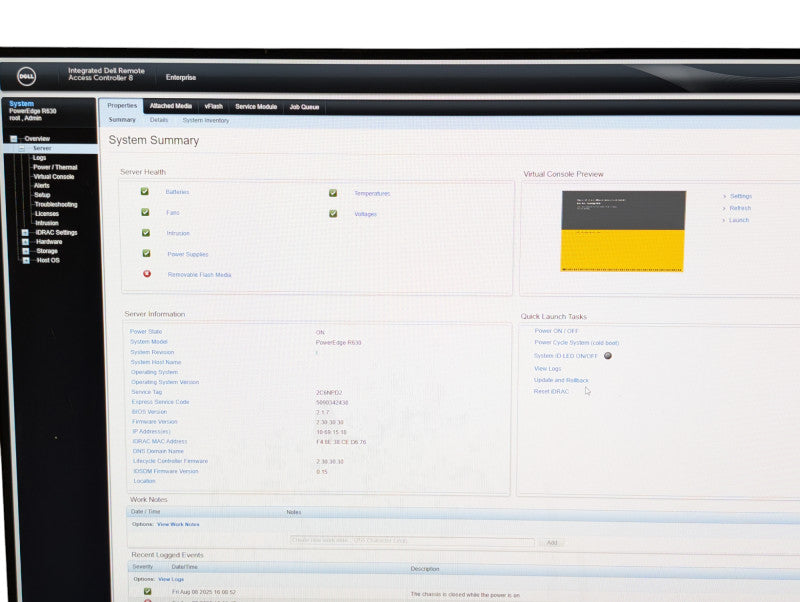Open View Logs quick launch task
Image resolution: width=800 pixels, height=602 pixels.
tap(547, 368)
